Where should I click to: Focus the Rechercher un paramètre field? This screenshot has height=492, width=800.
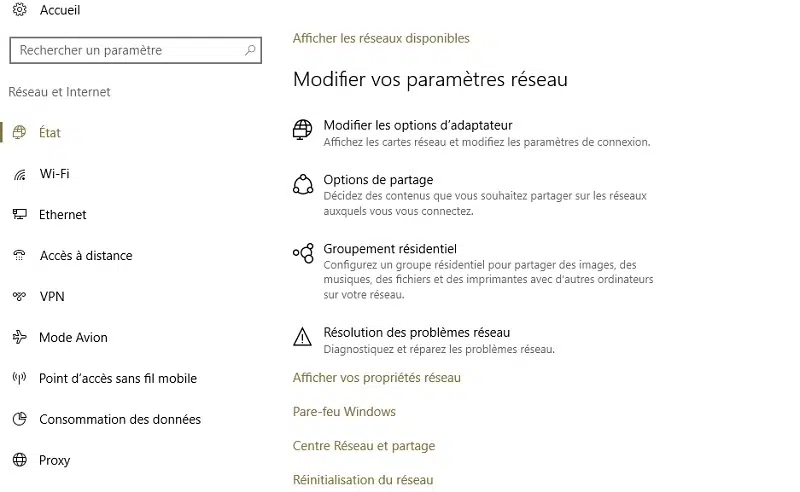point(135,50)
